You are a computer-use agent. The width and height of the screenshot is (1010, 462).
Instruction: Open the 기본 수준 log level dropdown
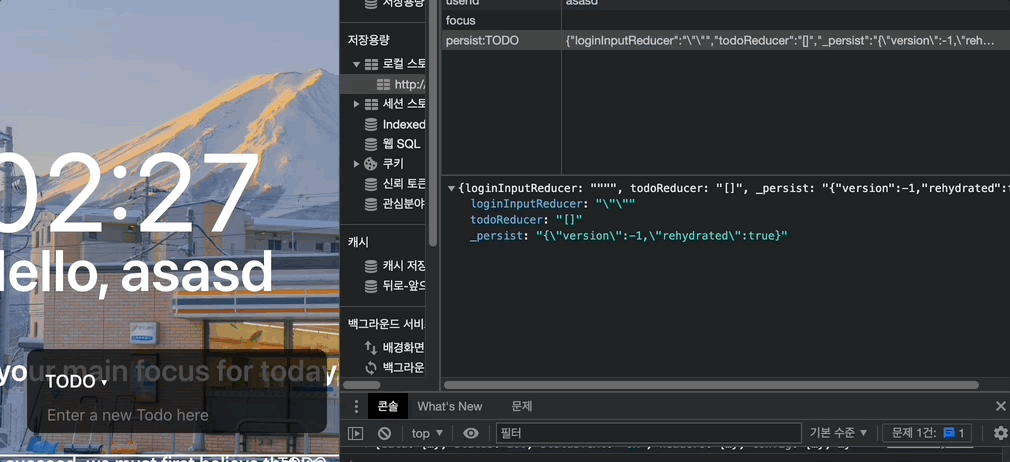[x=839, y=433]
